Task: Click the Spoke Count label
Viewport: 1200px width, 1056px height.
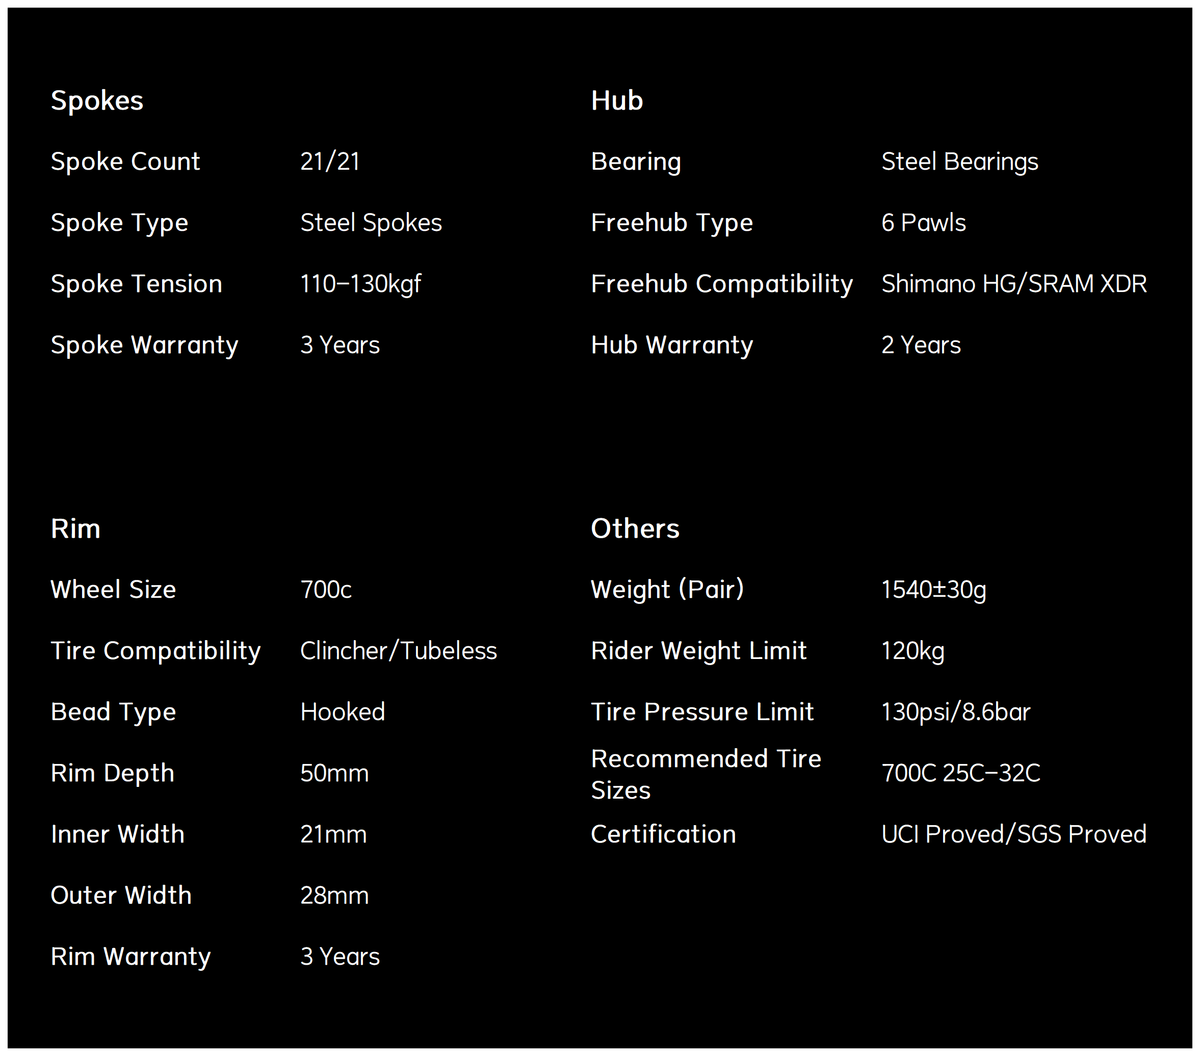Action: [x=125, y=162]
